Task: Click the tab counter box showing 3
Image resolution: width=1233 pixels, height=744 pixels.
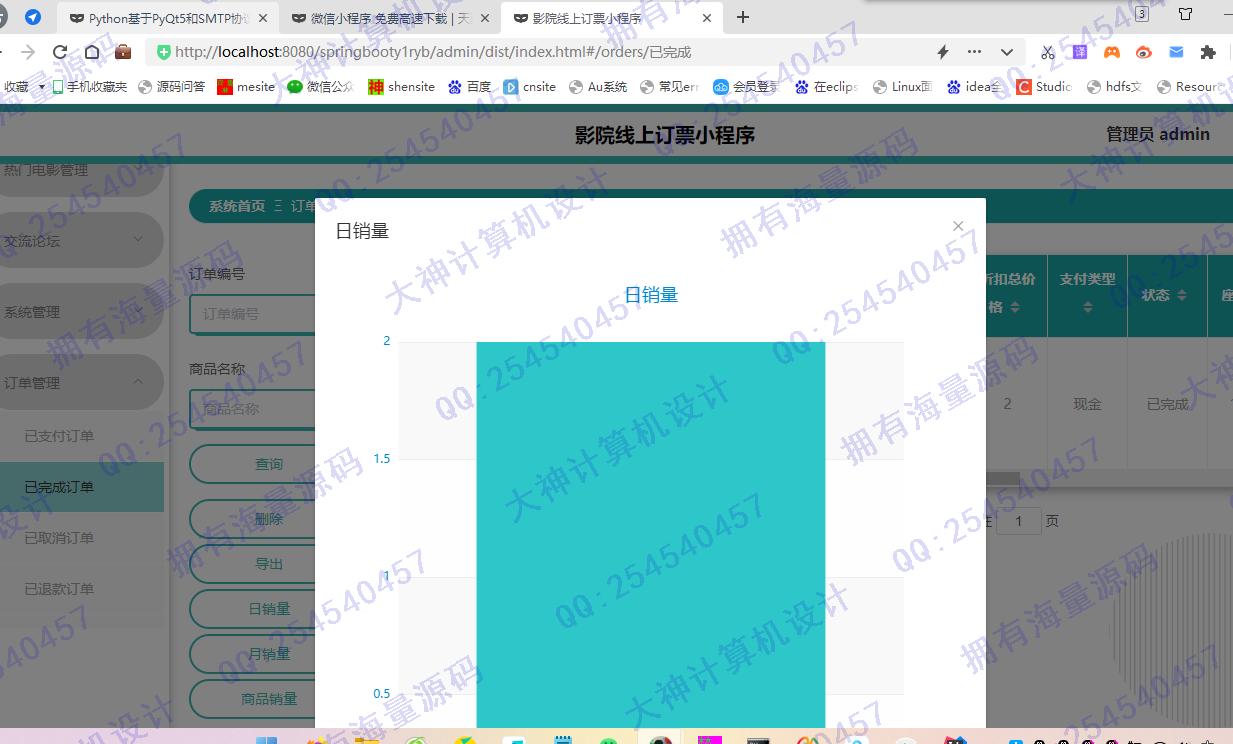Action: tap(1142, 14)
